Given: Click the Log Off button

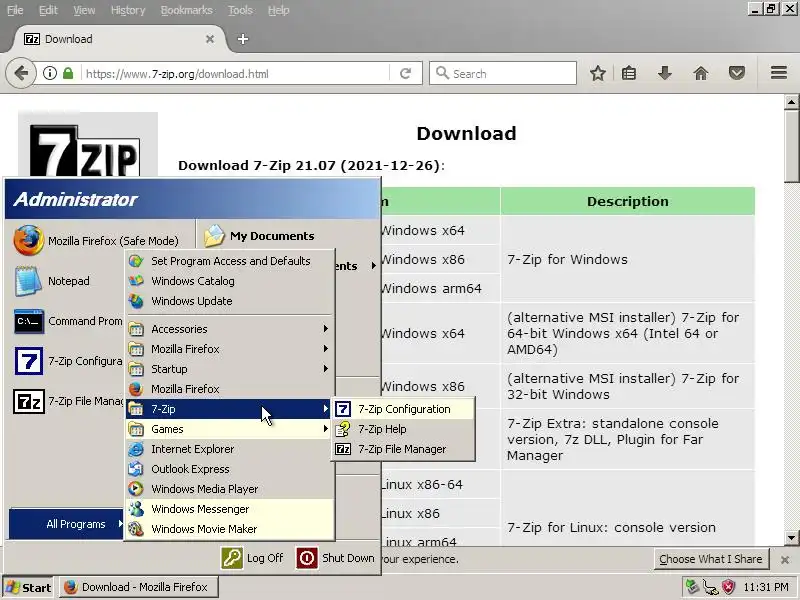Looking at the screenshot, I should 253,558.
